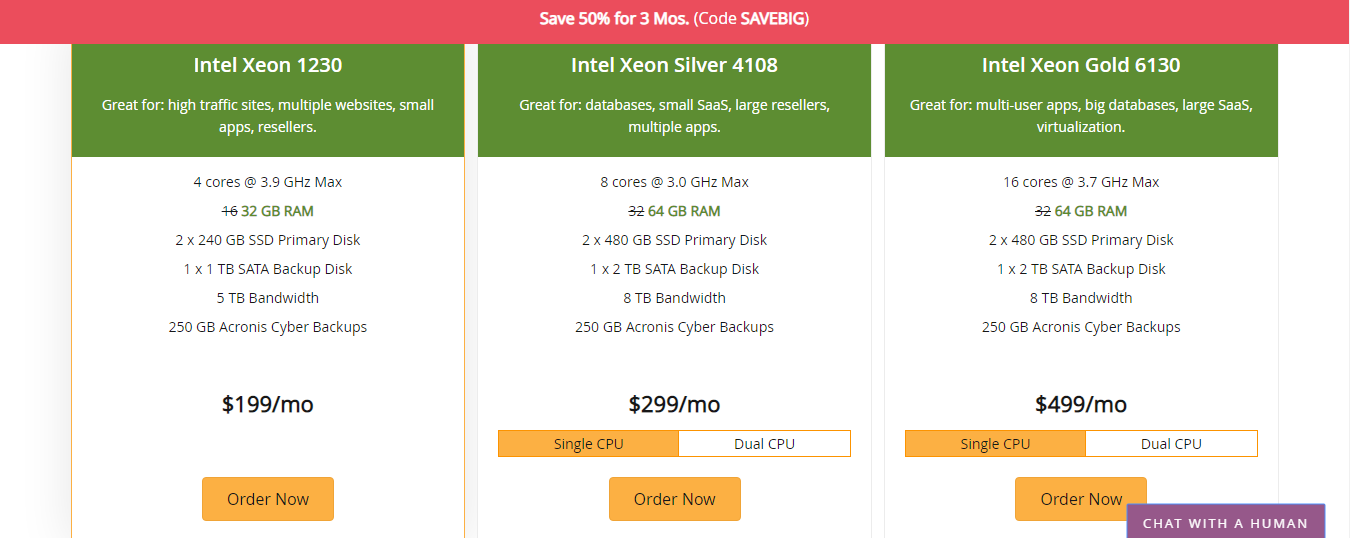Click the SAVEBIG promo code text
The width and height of the screenshot is (1350, 538).
pyautogui.click(x=773, y=19)
